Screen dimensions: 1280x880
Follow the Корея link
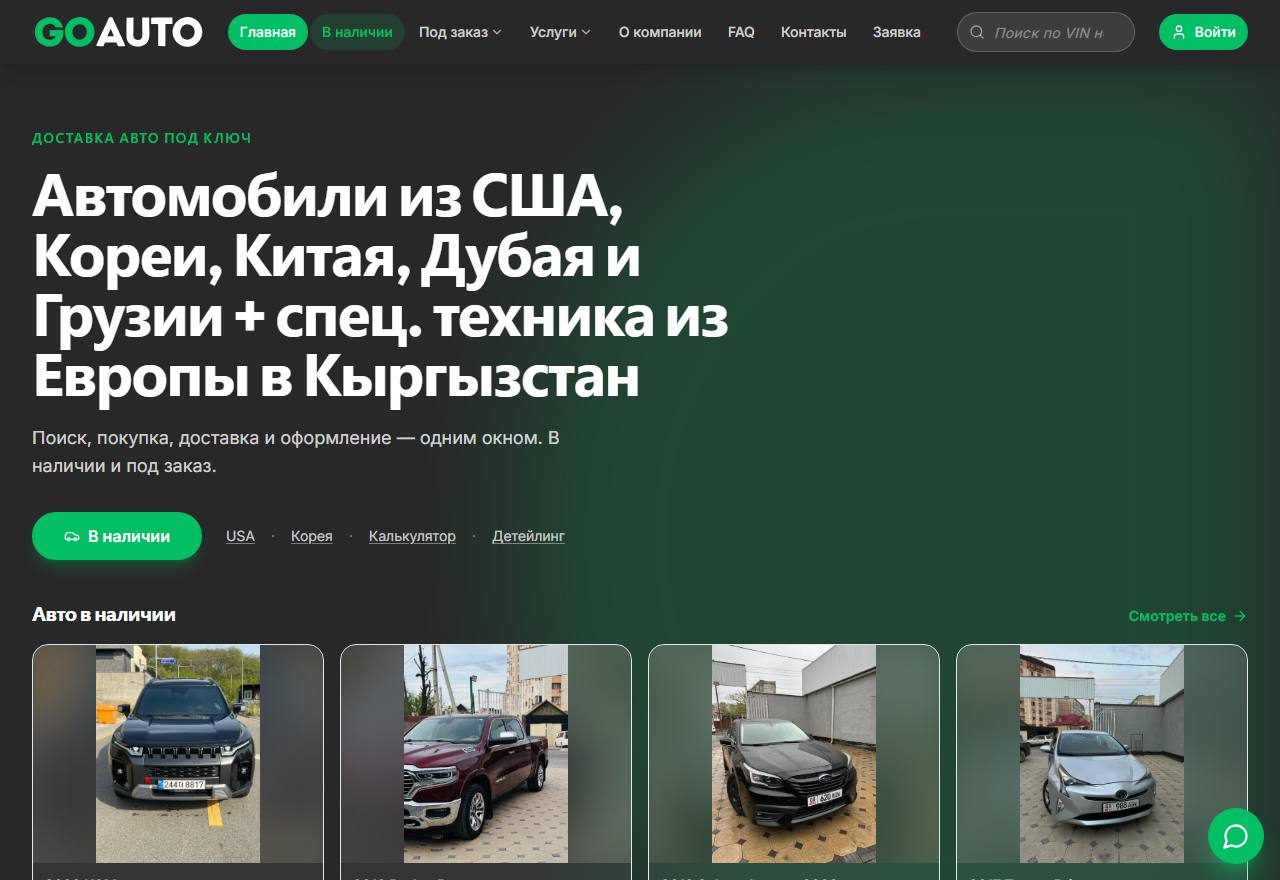pos(312,536)
